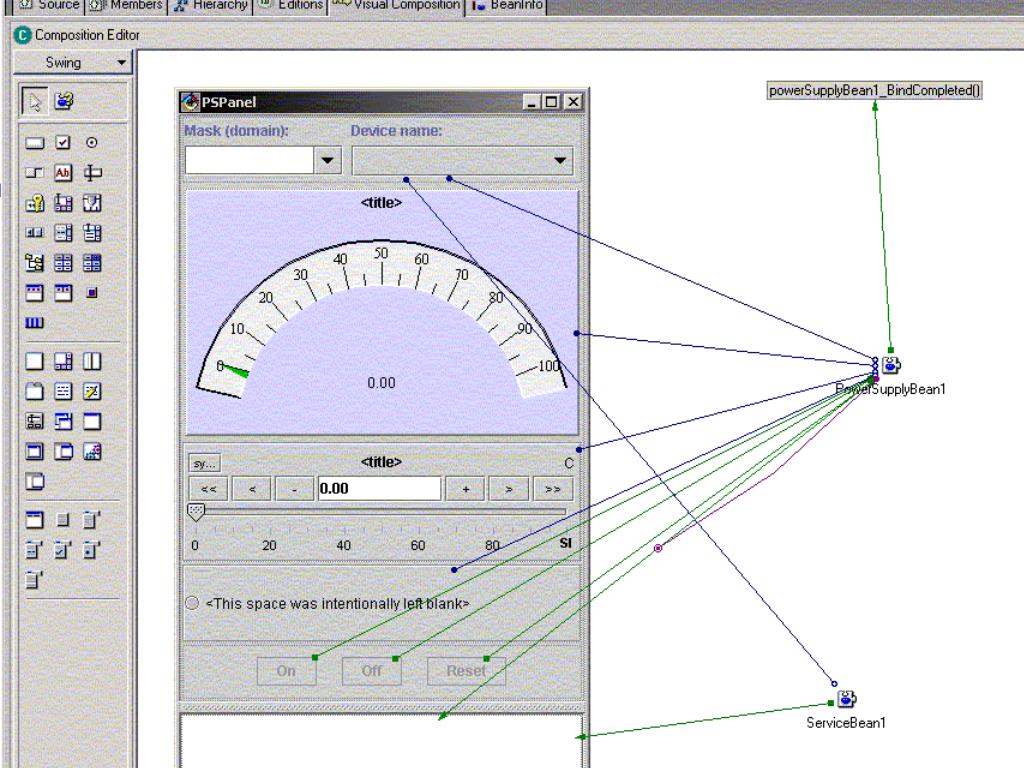Viewport: 1024px width, 768px height.
Task: Click the '>>' fast increment button
Action: pos(551,488)
